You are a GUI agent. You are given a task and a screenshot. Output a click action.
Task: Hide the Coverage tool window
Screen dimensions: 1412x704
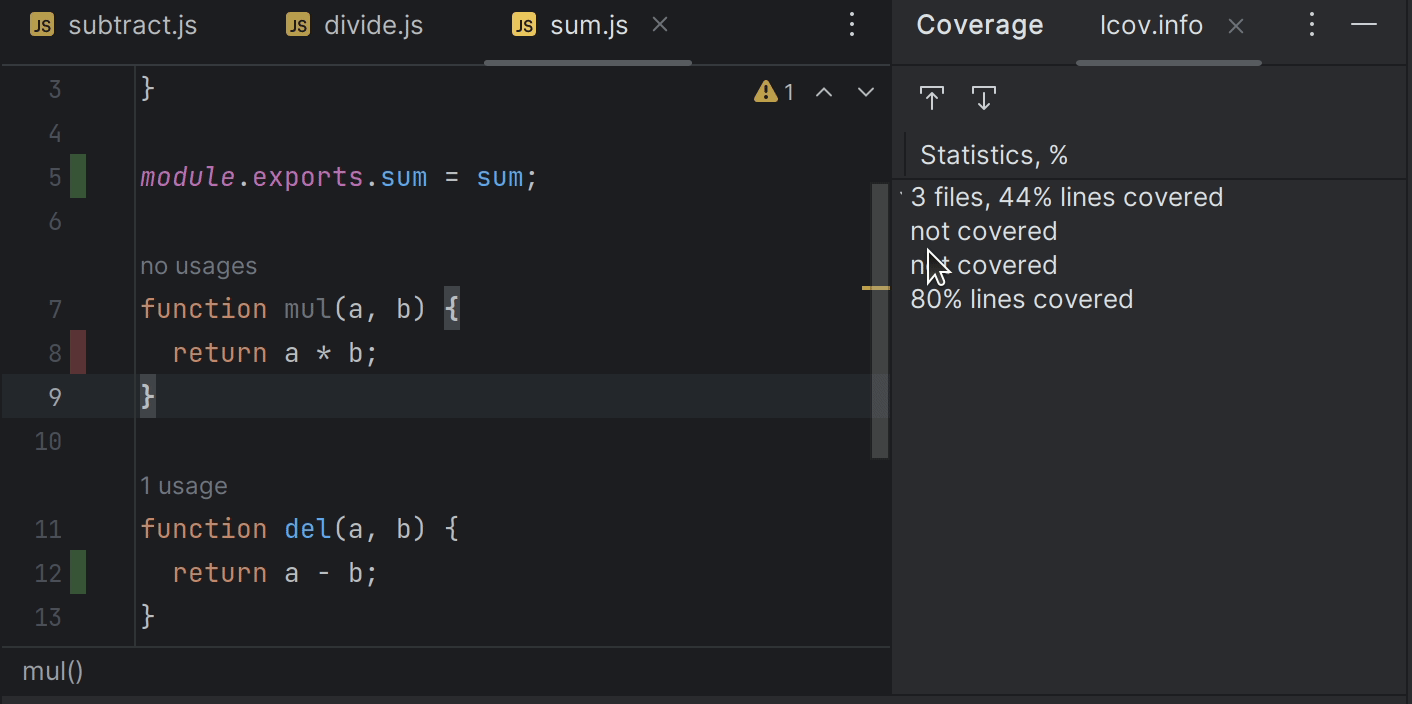pyautogui.click(x=1364, y=25)
